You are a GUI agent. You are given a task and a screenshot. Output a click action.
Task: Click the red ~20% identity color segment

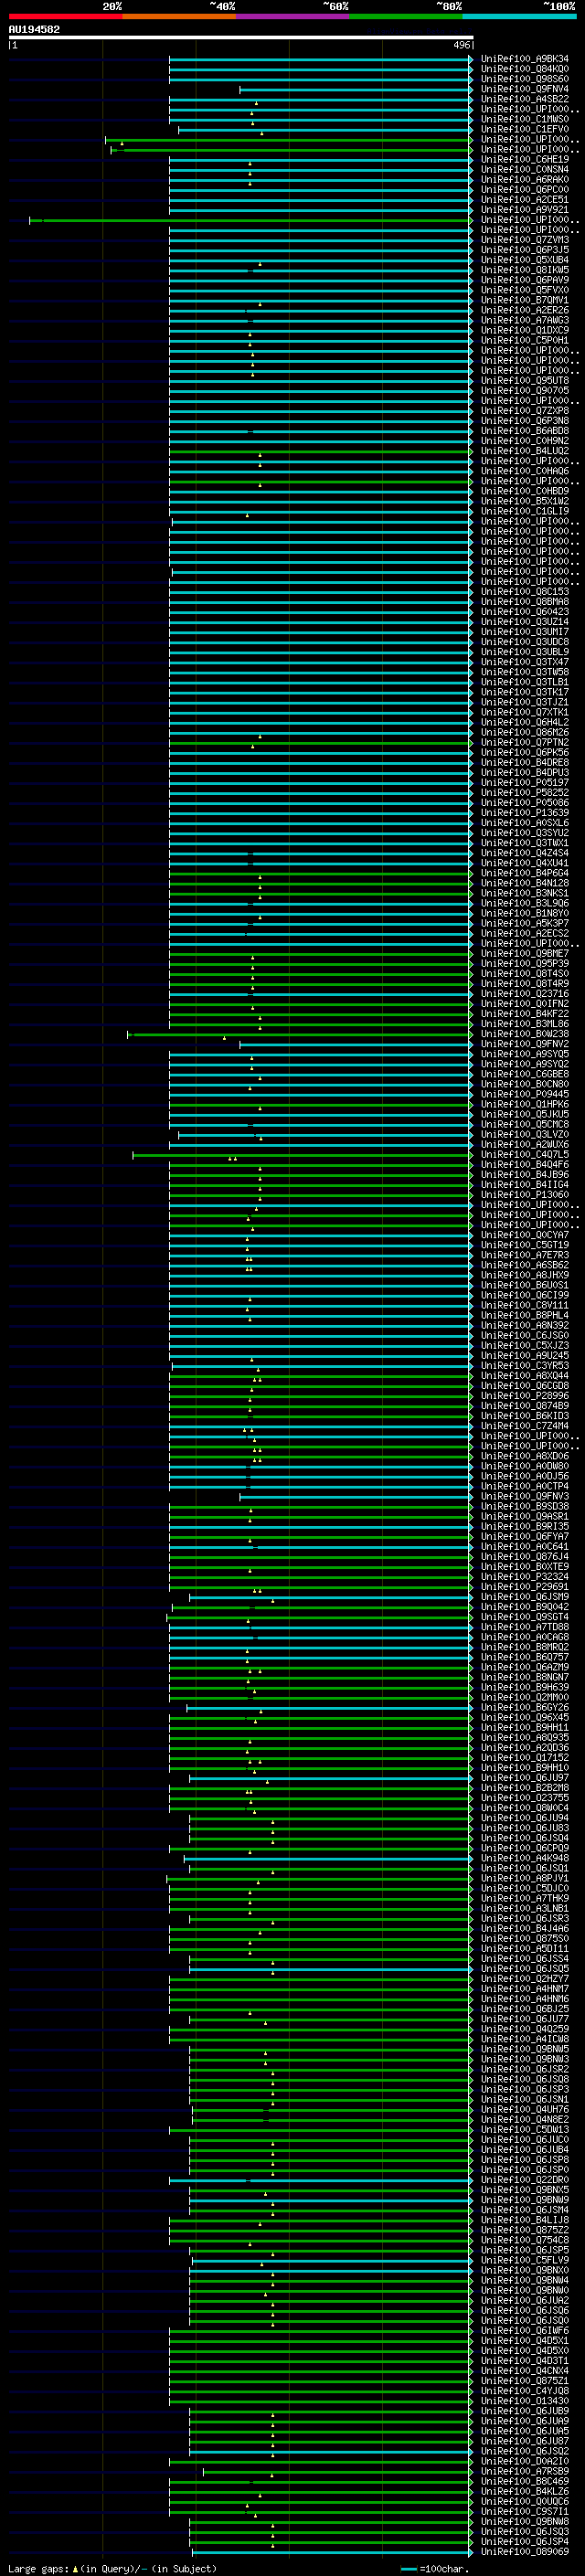(x=65, y=16)
